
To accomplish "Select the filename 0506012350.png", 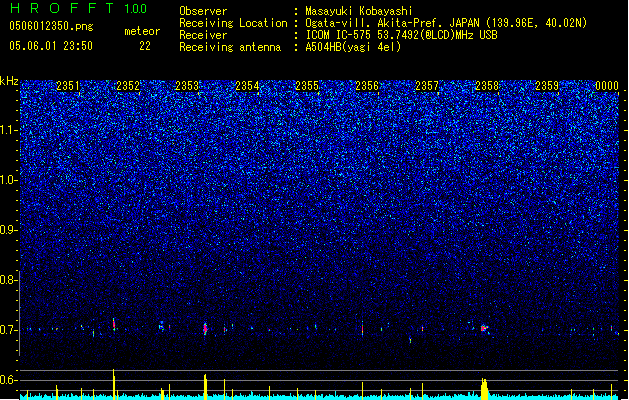I will tap(51, 26).
